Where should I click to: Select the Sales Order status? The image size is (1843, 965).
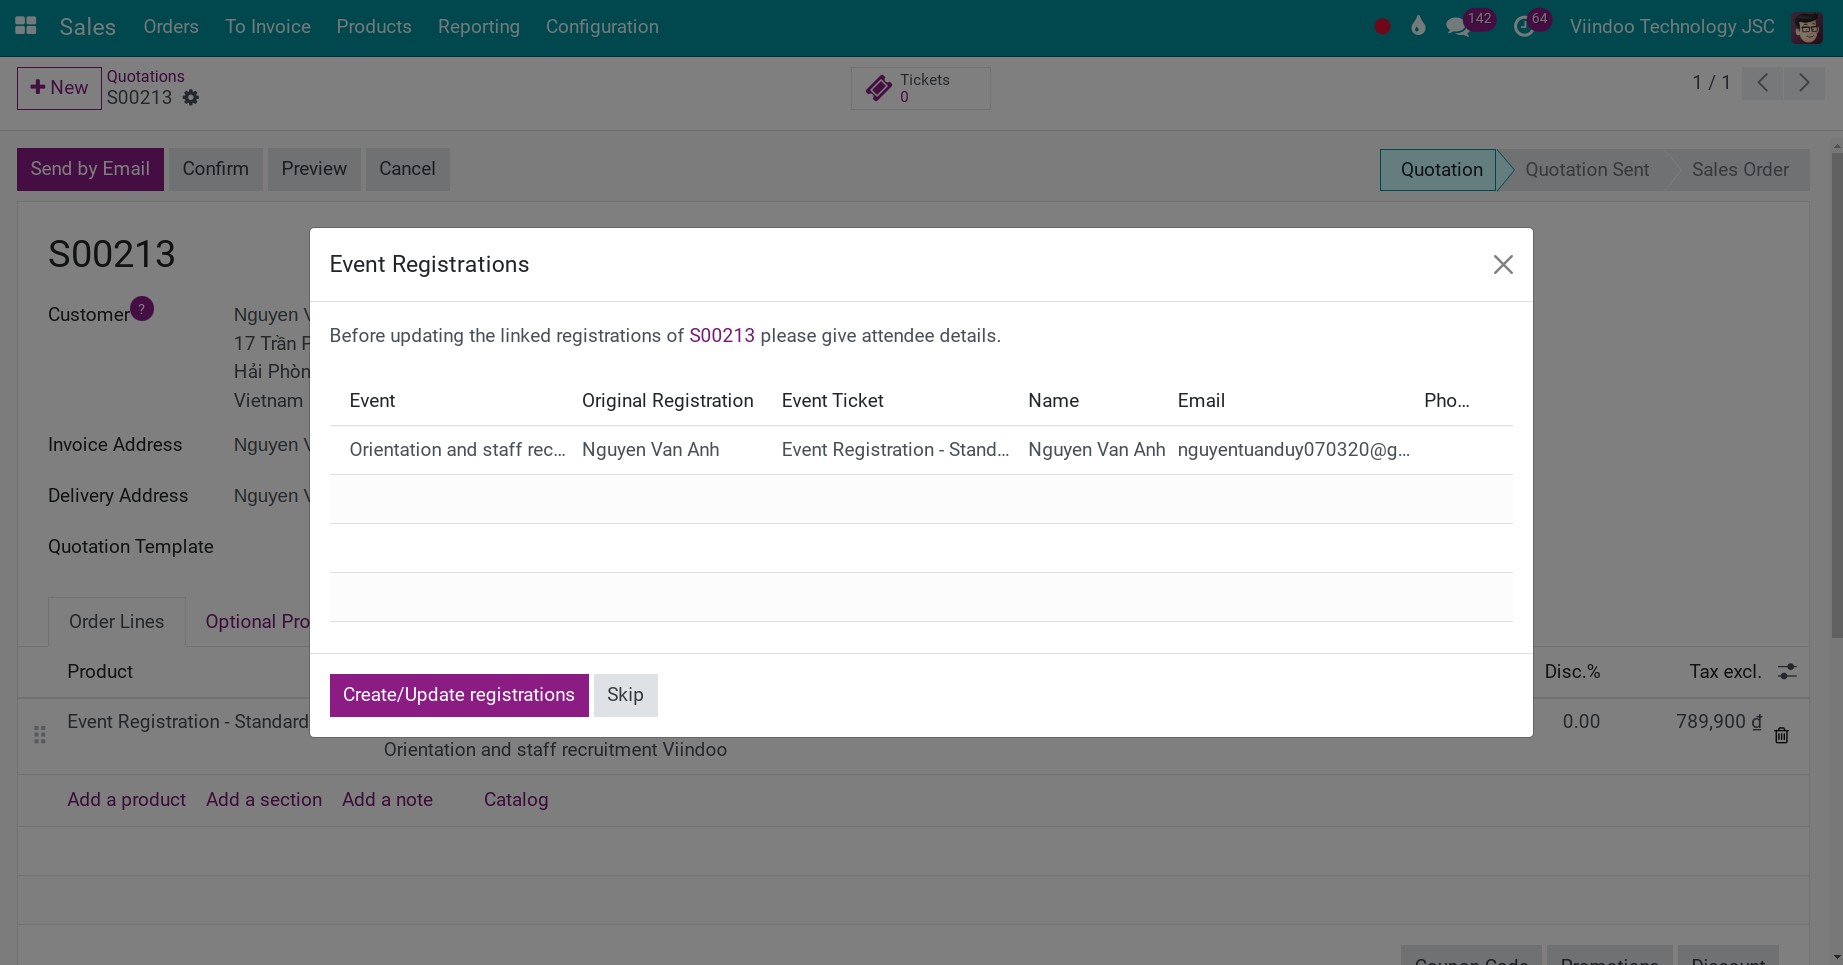[x=1740, y=170]
